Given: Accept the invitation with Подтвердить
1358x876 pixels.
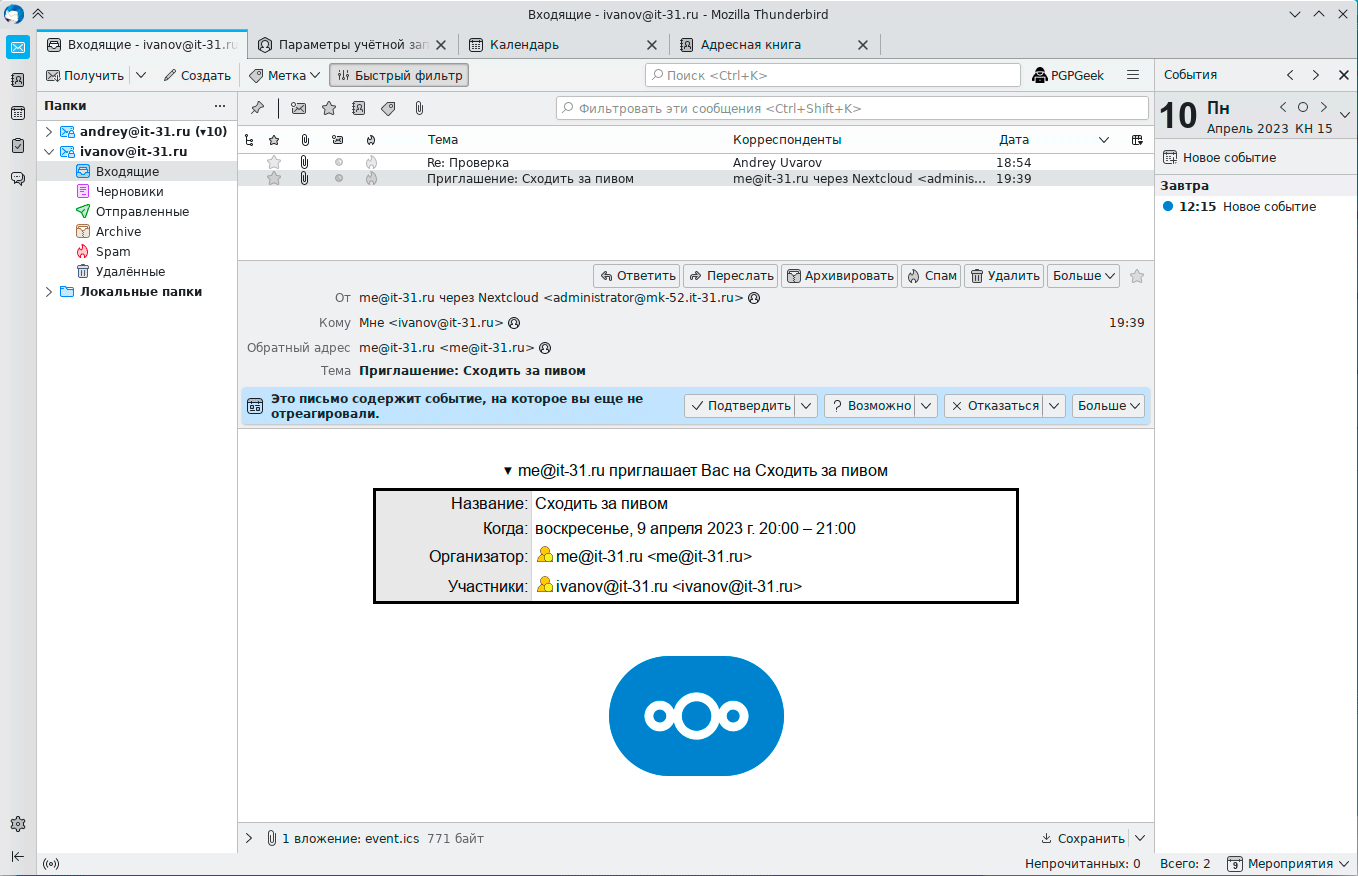Looking at the screenshot, I should [x=741, y=406].
